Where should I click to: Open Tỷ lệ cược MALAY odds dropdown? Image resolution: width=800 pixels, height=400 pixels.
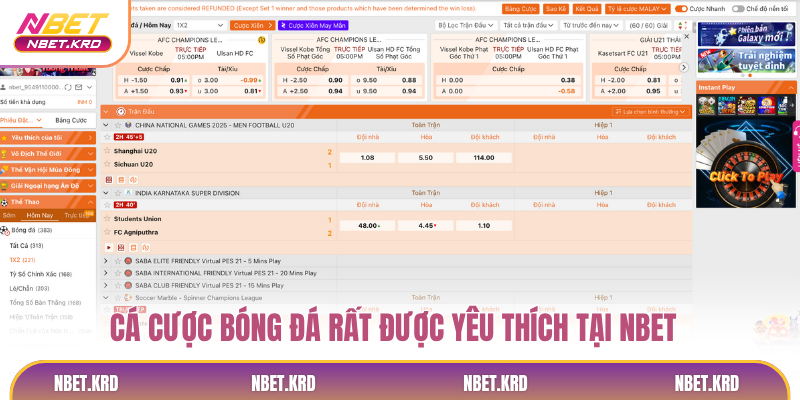(x=638, y=9)
